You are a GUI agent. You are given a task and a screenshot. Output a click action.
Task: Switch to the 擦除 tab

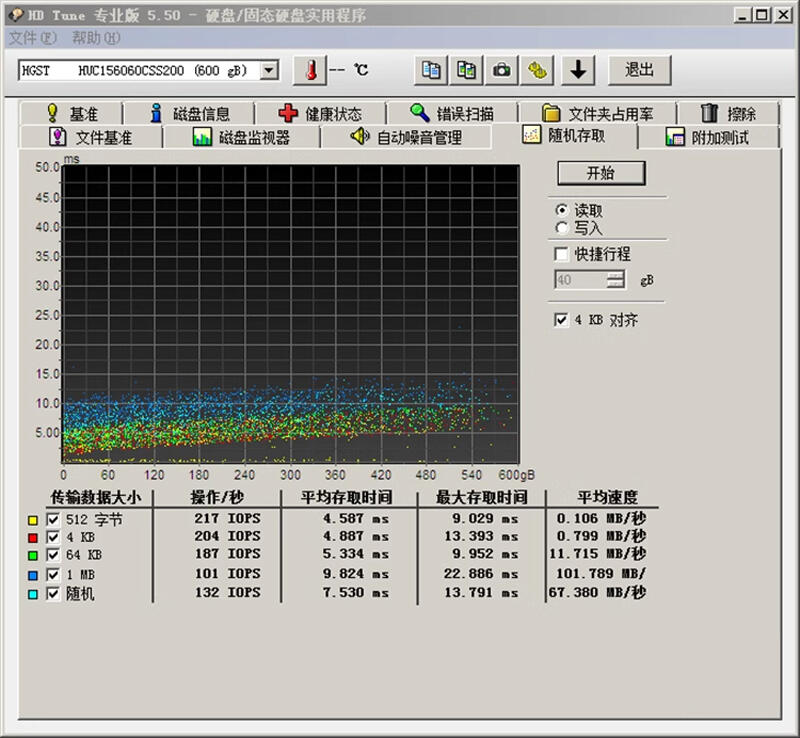728,113
